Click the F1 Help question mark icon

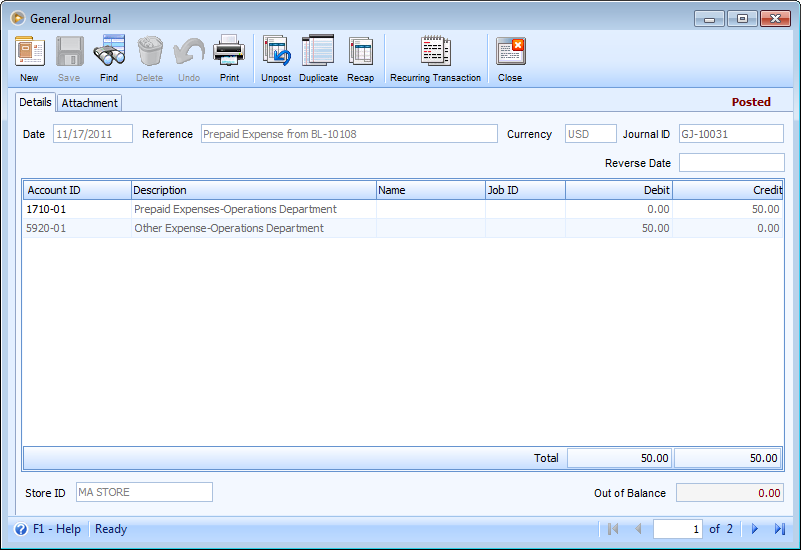pyautogui.click(x=21, y=529)
